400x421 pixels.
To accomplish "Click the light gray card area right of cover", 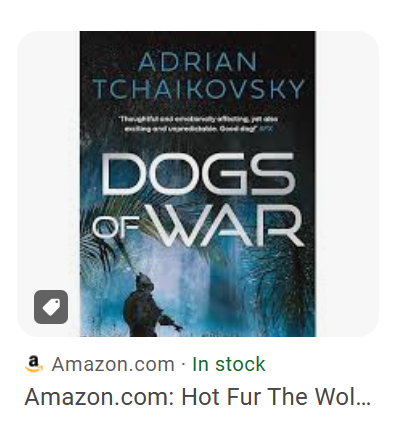I will pyautogui.click(x=347, y=184).
